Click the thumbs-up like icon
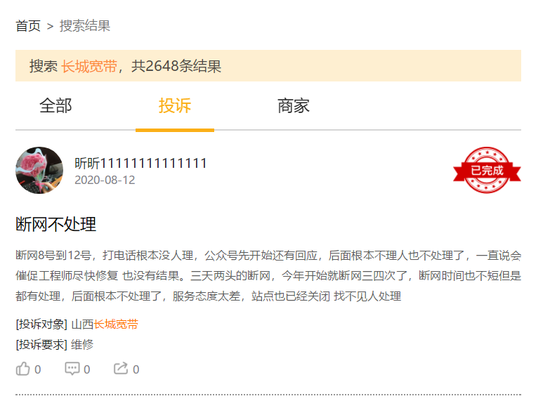 coord(23,369)
